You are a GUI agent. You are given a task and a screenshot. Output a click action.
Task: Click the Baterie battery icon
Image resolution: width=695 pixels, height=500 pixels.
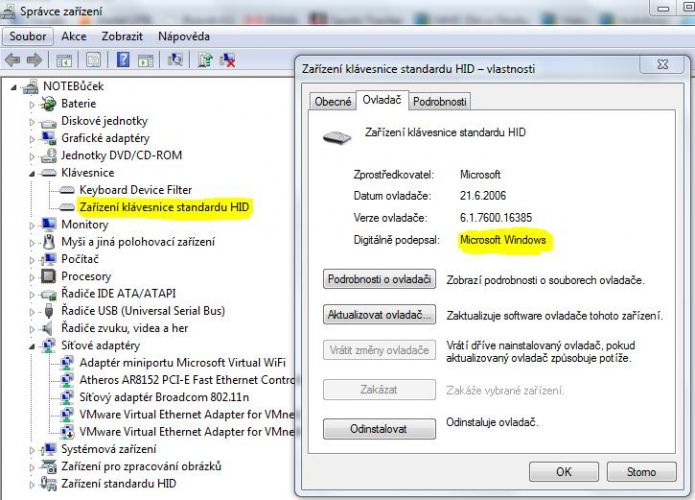[48, 104]
